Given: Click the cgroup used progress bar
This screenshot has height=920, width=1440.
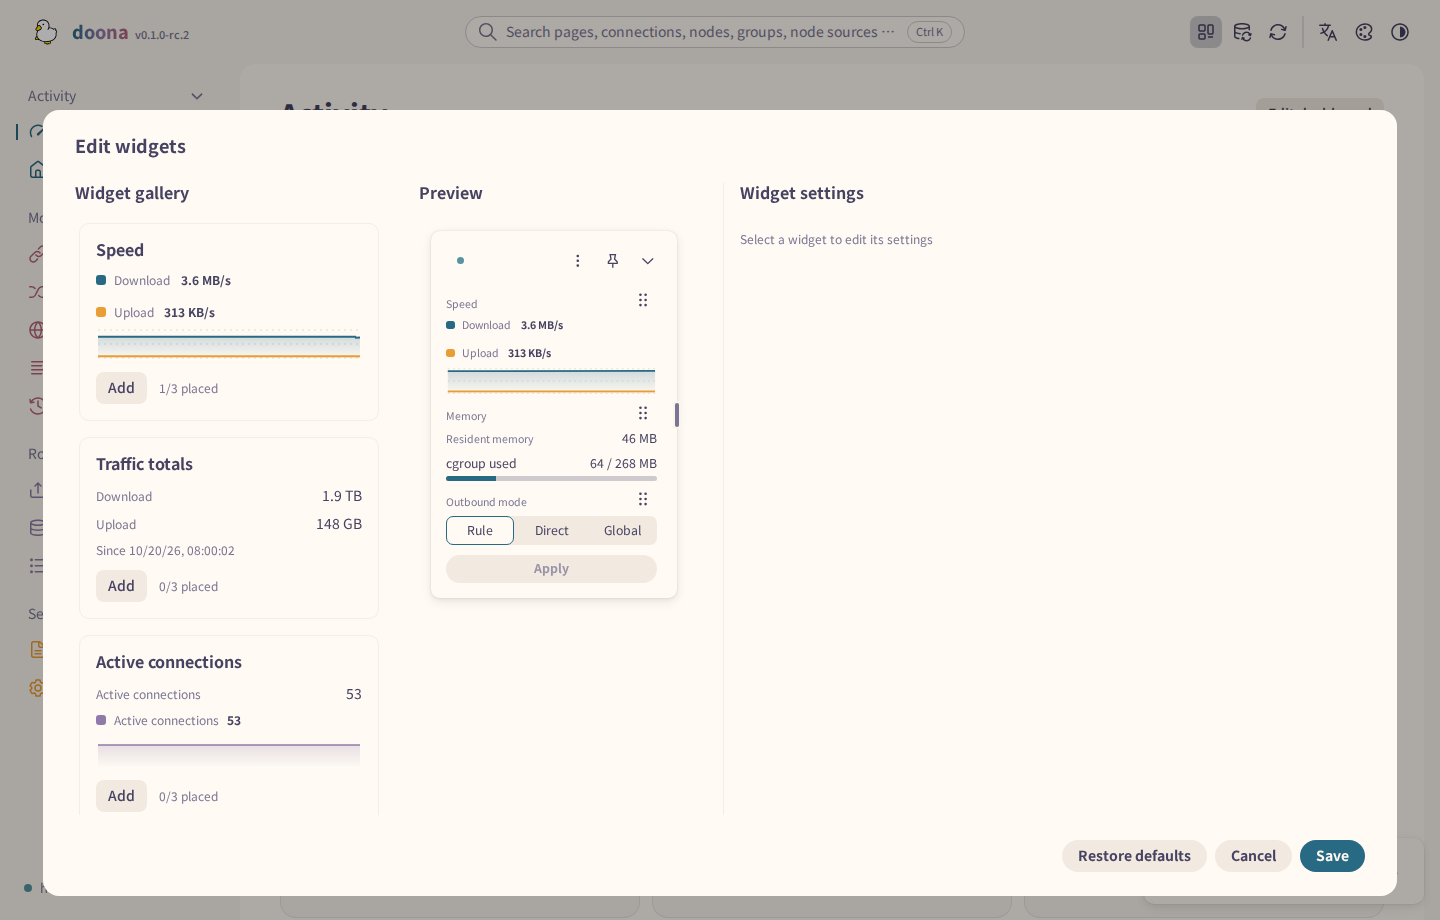Looking at the screenshot, I should pos(551,479).
